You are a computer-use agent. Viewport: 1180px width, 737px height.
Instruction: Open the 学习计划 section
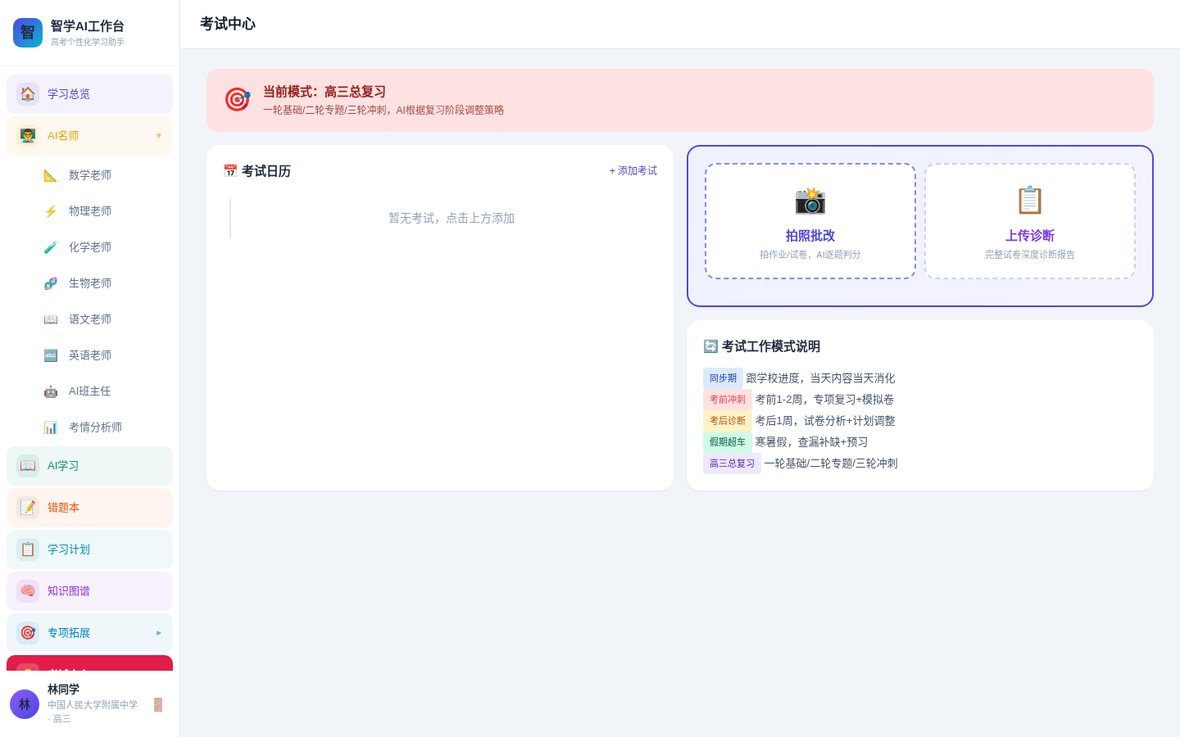[90, 549]
